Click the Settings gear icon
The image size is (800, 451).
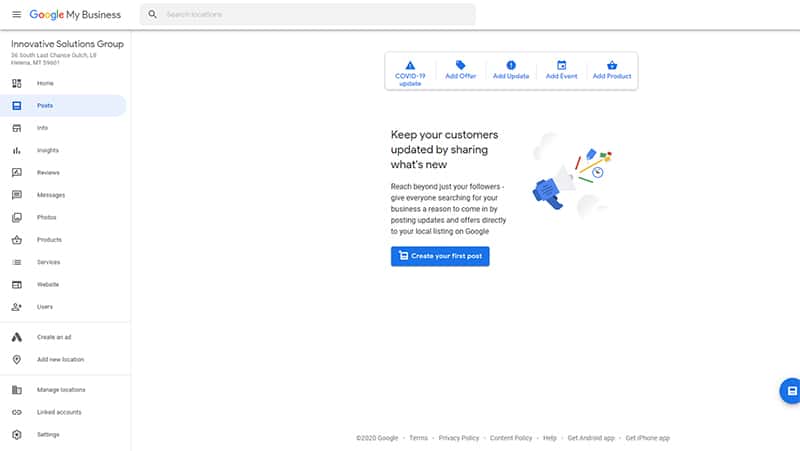tap(17, 435)
